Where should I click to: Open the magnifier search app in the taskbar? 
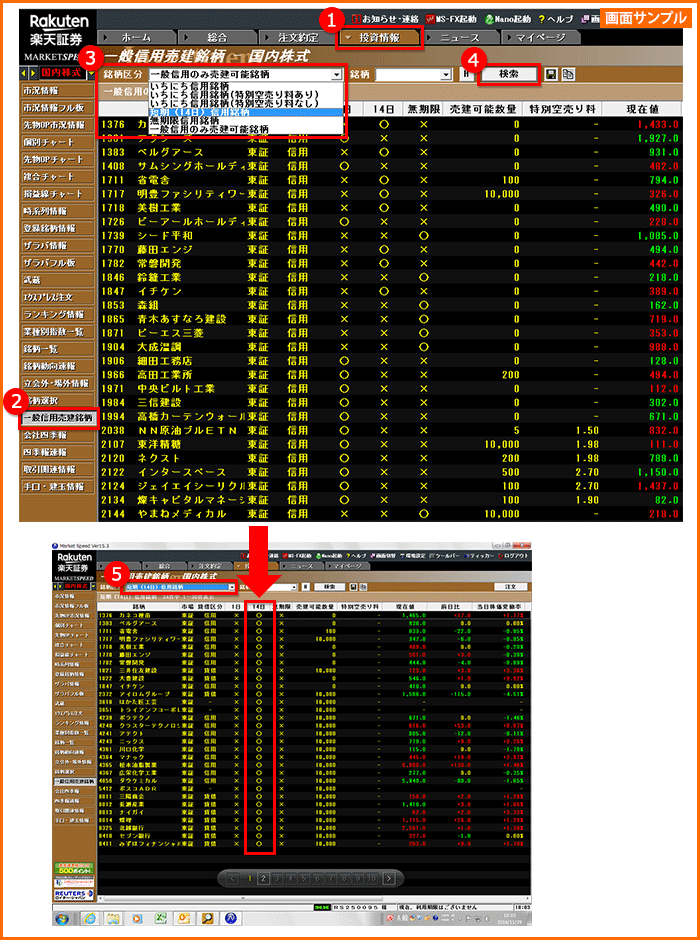(x=207, y=918)
